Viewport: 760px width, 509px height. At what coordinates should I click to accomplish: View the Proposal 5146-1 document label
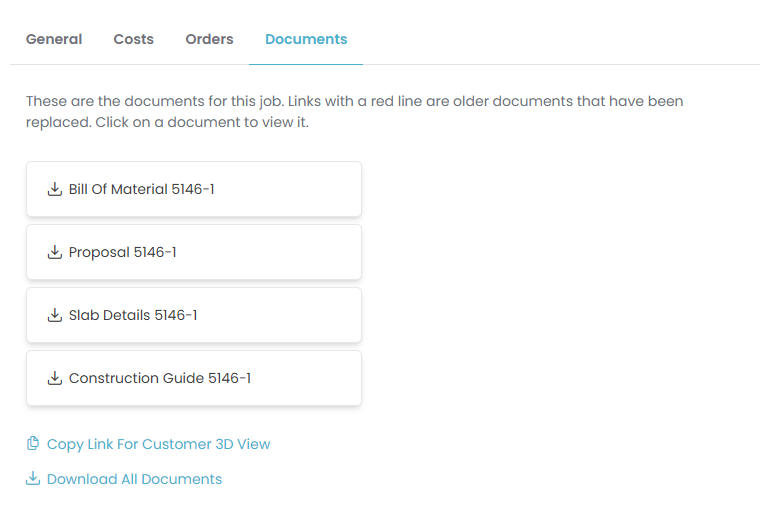point(122,252)
